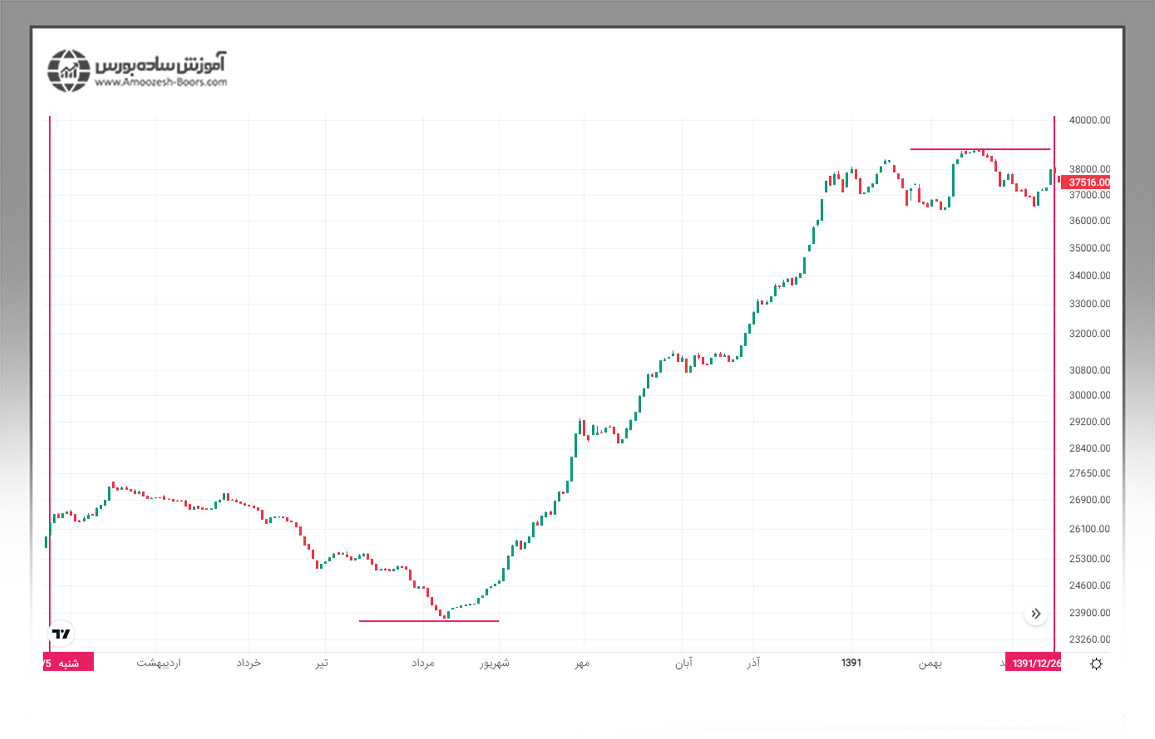Click the chart settings gear icon
Image resolution: width=1155 pixels, height=739 pixels.
point(1096,664)
